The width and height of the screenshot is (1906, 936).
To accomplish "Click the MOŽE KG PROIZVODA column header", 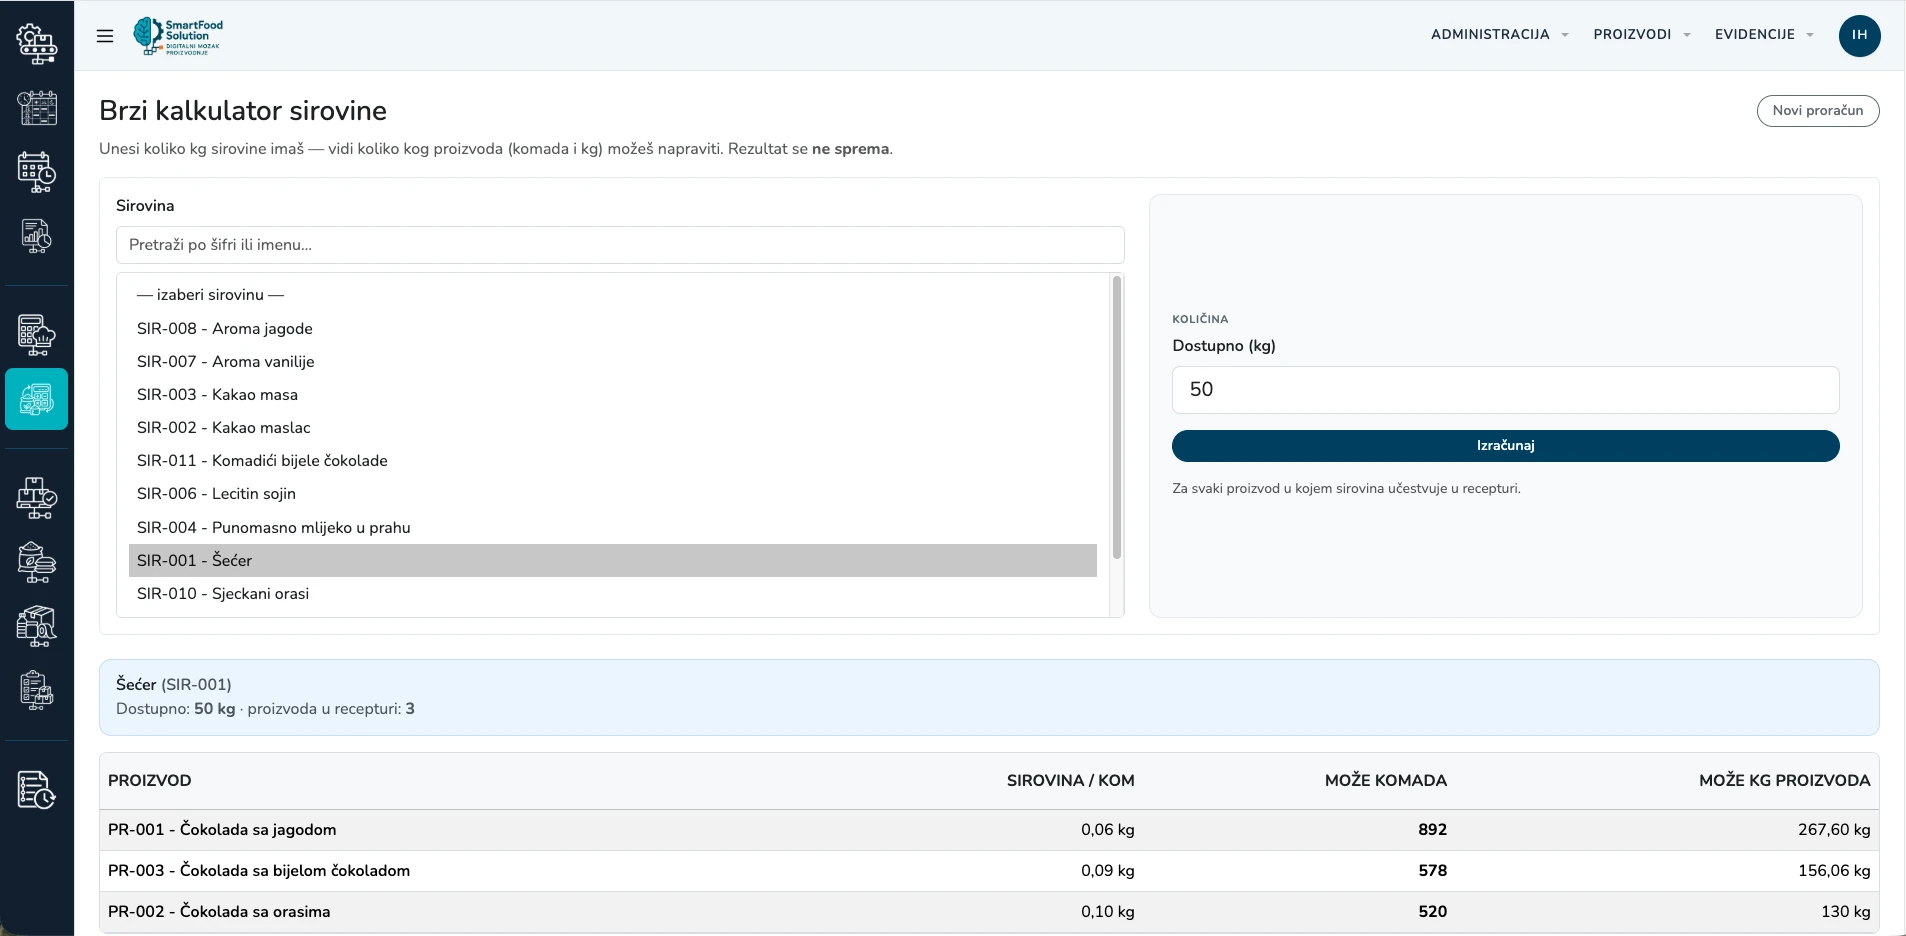I will (x=1784, y=781).
